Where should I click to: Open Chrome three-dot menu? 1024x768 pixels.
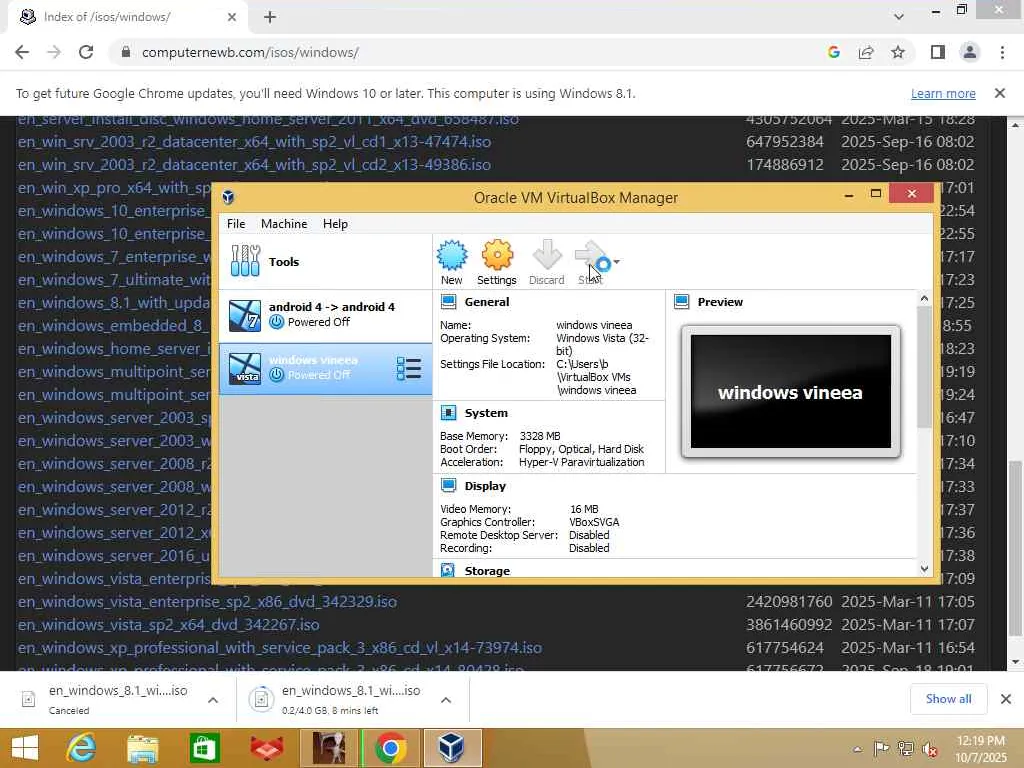1002,52
